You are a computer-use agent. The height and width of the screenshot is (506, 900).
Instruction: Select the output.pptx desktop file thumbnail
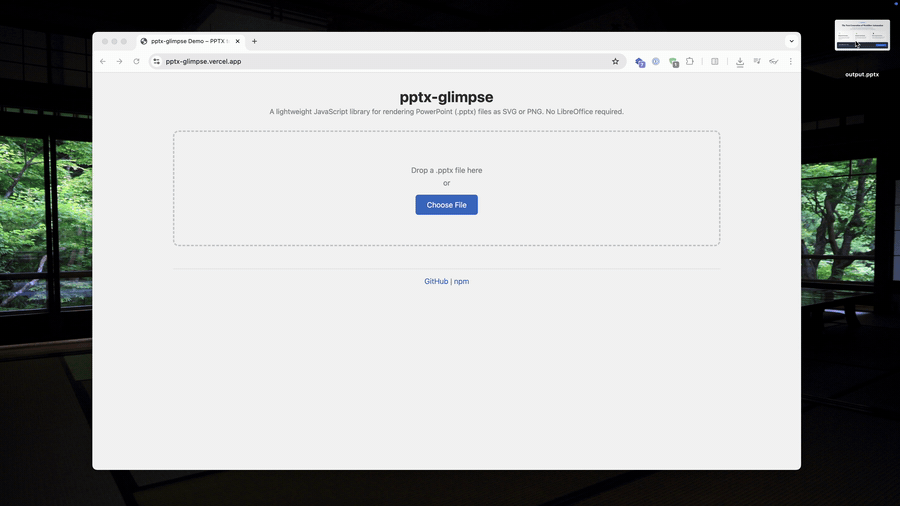(862, 35)
